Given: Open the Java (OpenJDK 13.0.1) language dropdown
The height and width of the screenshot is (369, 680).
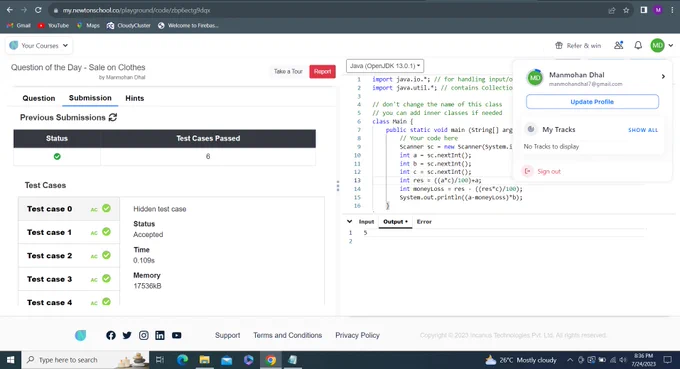Looking at the screenshot, I should [385, 66].
